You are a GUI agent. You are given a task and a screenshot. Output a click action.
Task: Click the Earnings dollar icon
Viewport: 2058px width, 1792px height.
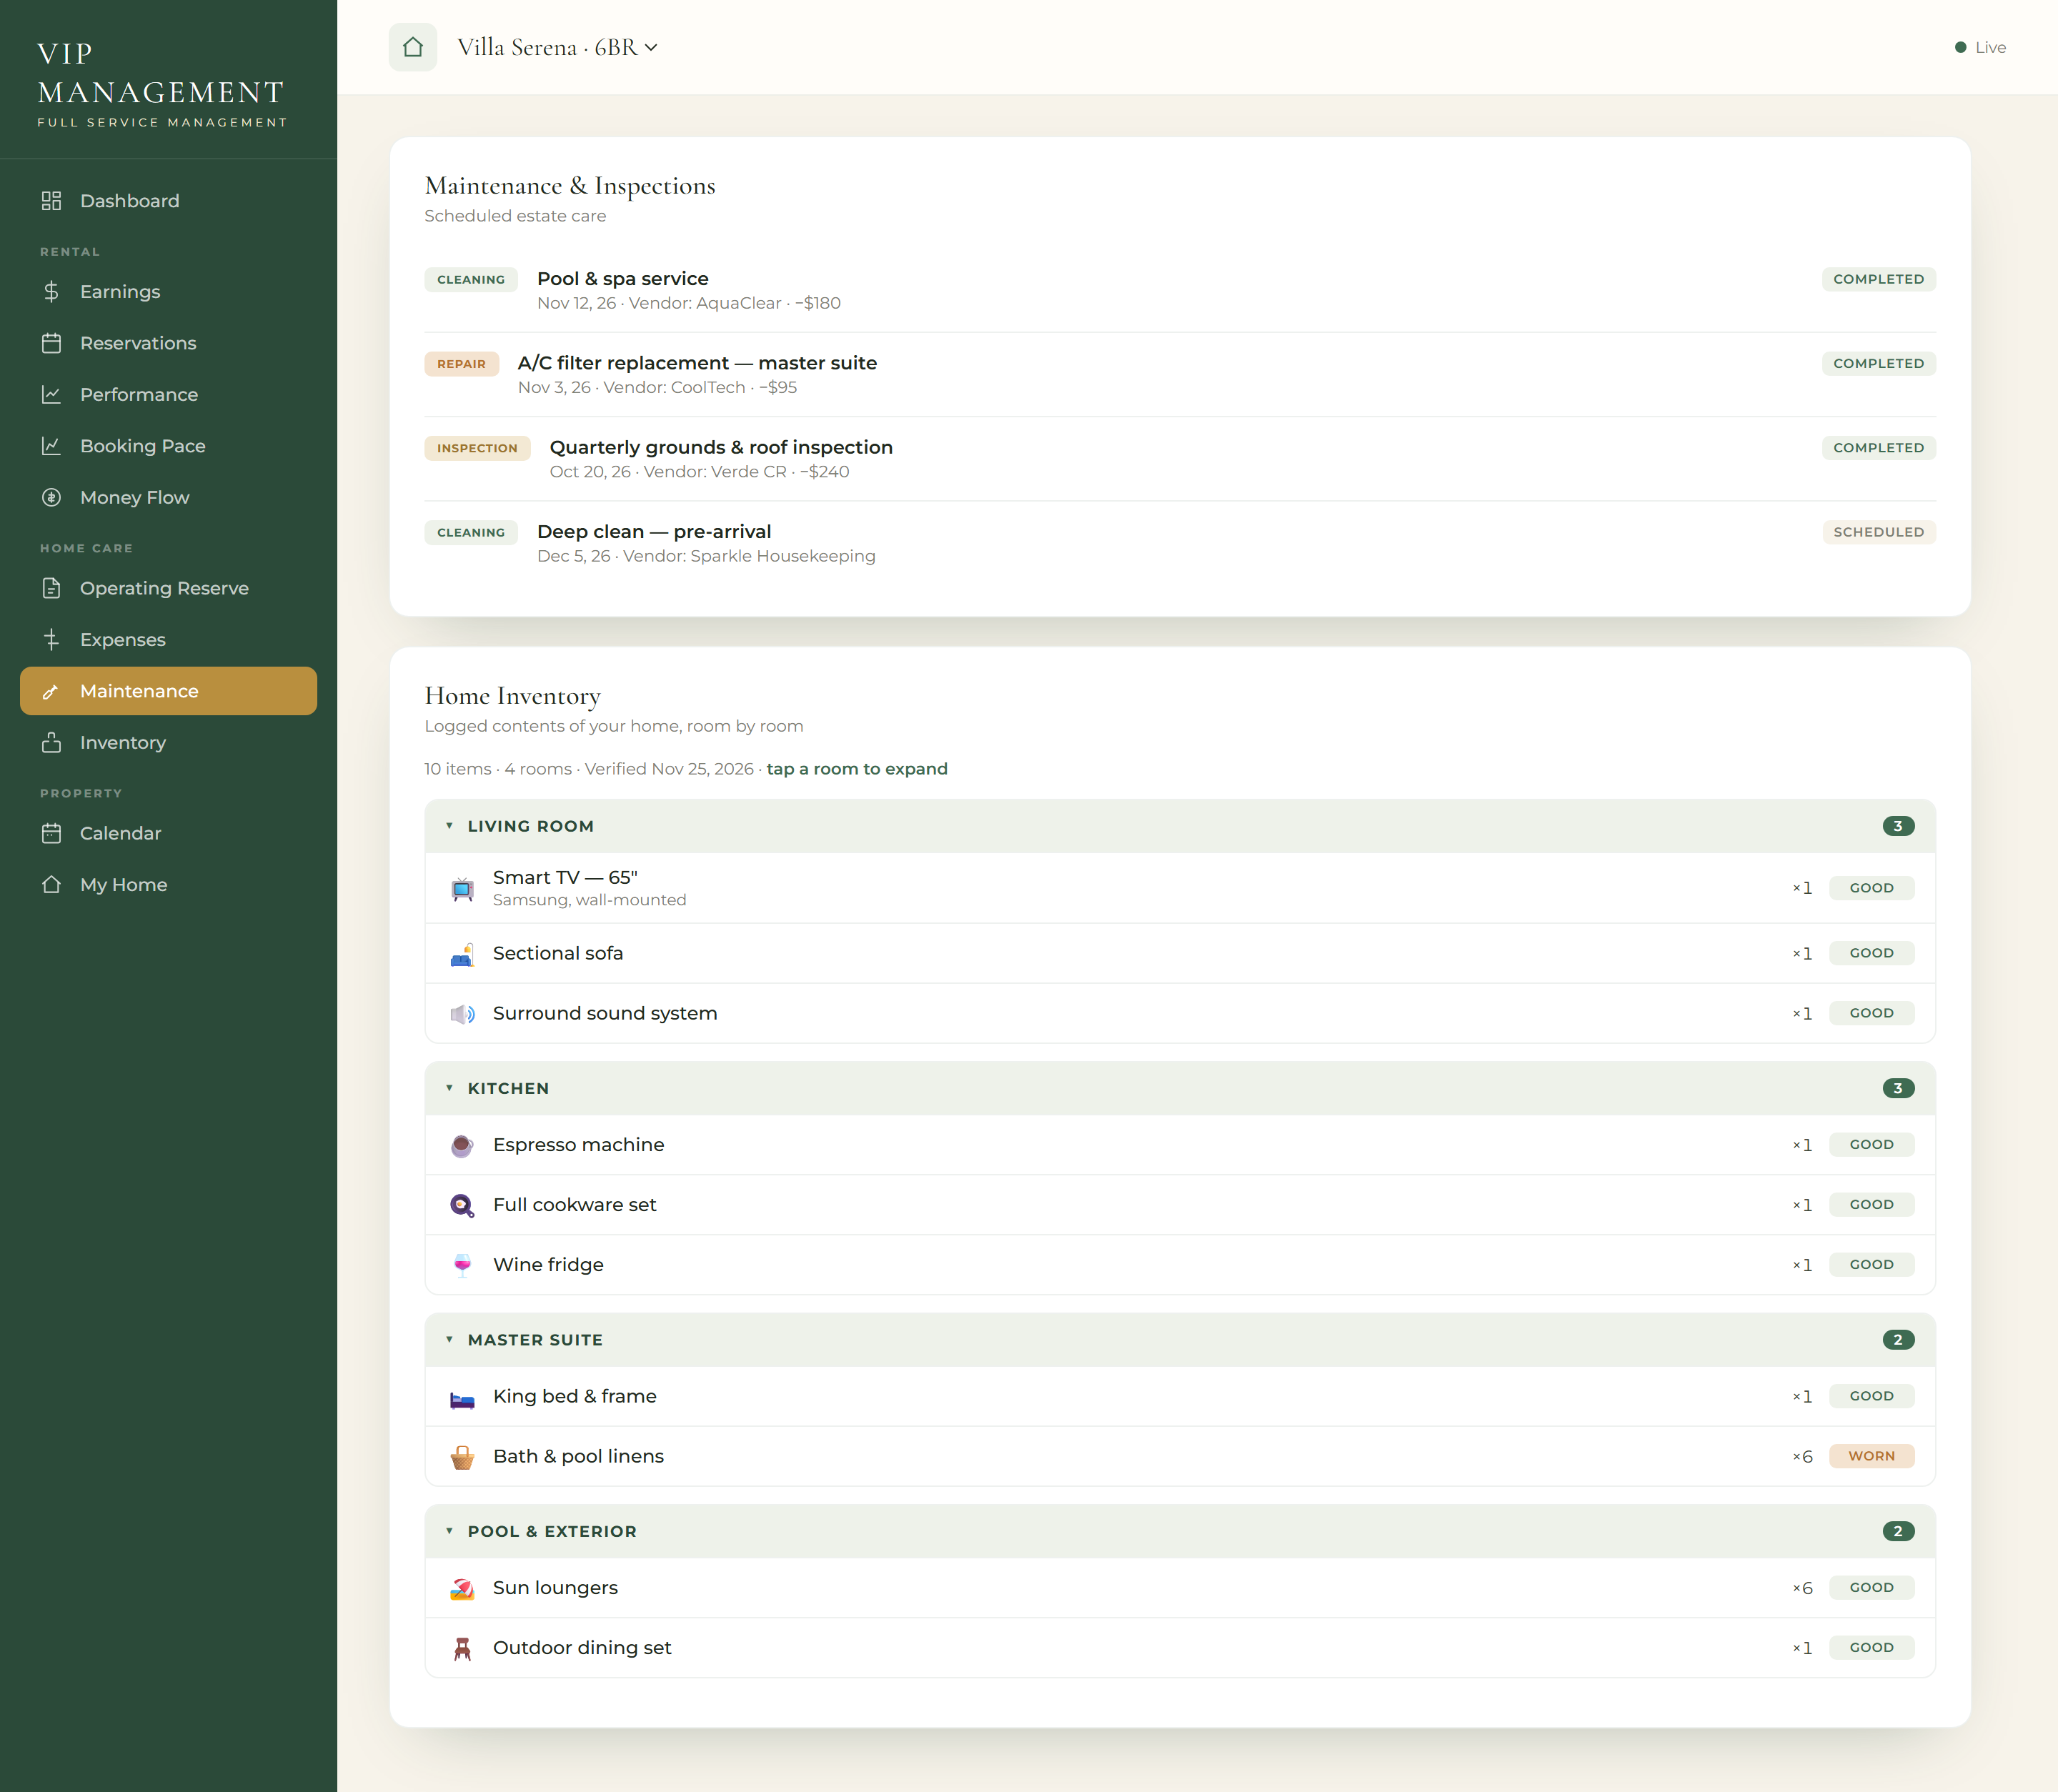pyautogui.click(x=52, y=292)
